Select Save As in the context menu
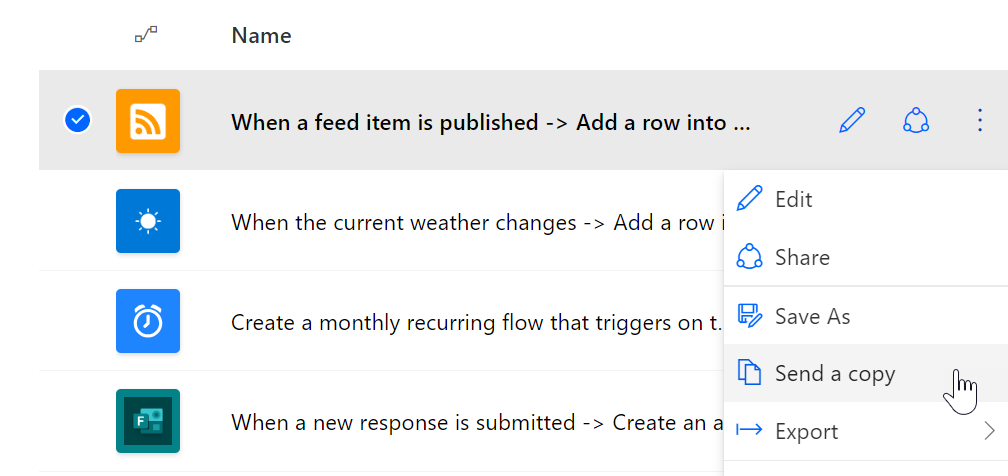This screenshot has width=1008, height=476. 811,316
